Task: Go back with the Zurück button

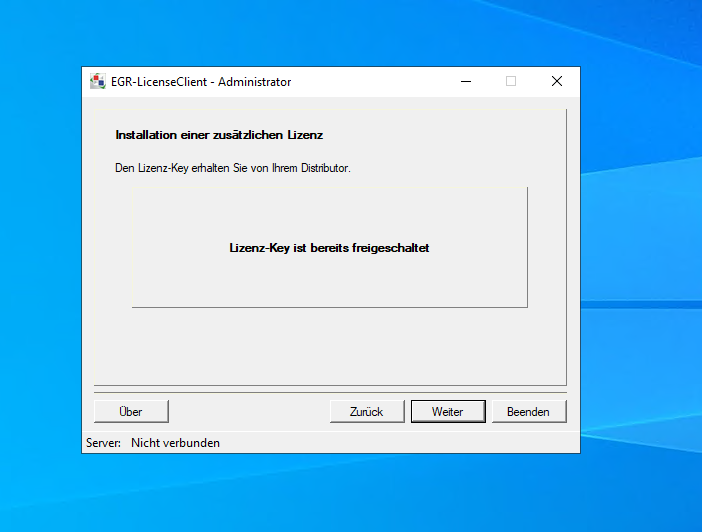Action: 367,412
